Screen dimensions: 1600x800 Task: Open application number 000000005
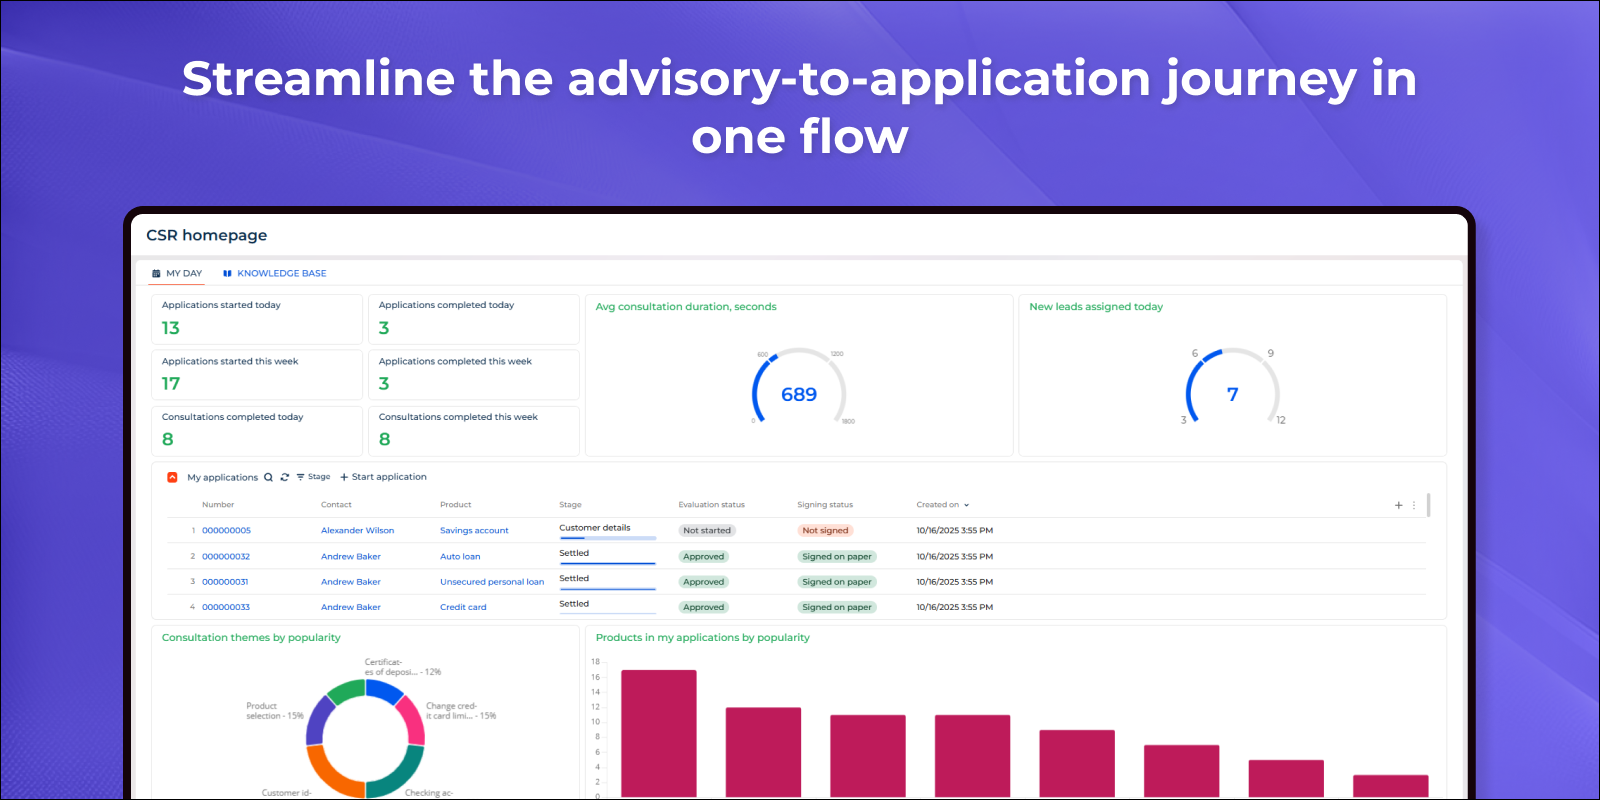pos(226,531)
